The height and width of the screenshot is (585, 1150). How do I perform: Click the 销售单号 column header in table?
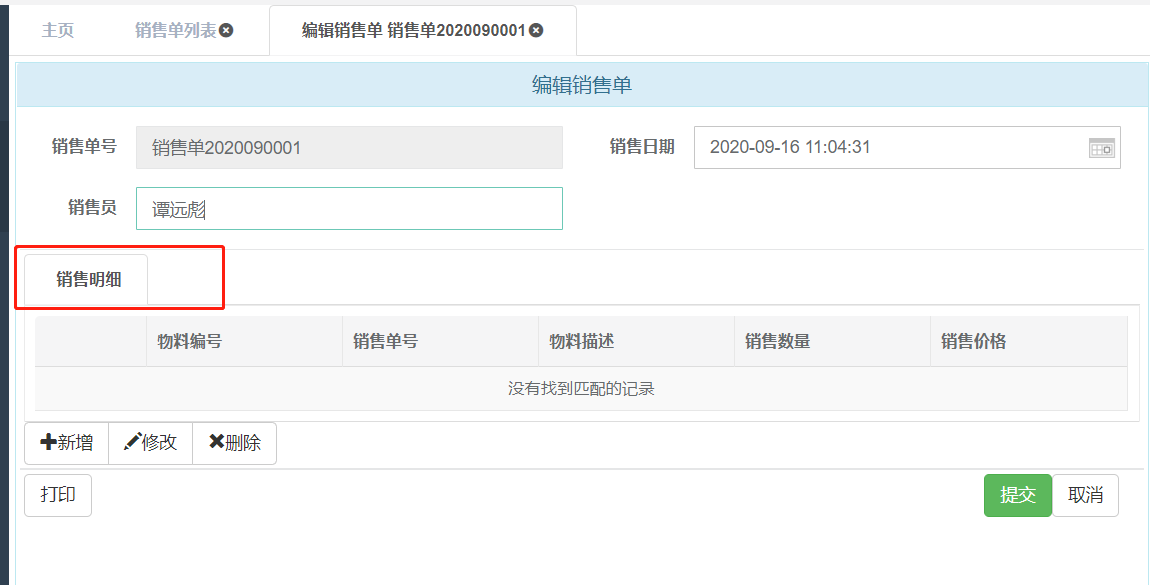tap(440, 341)
